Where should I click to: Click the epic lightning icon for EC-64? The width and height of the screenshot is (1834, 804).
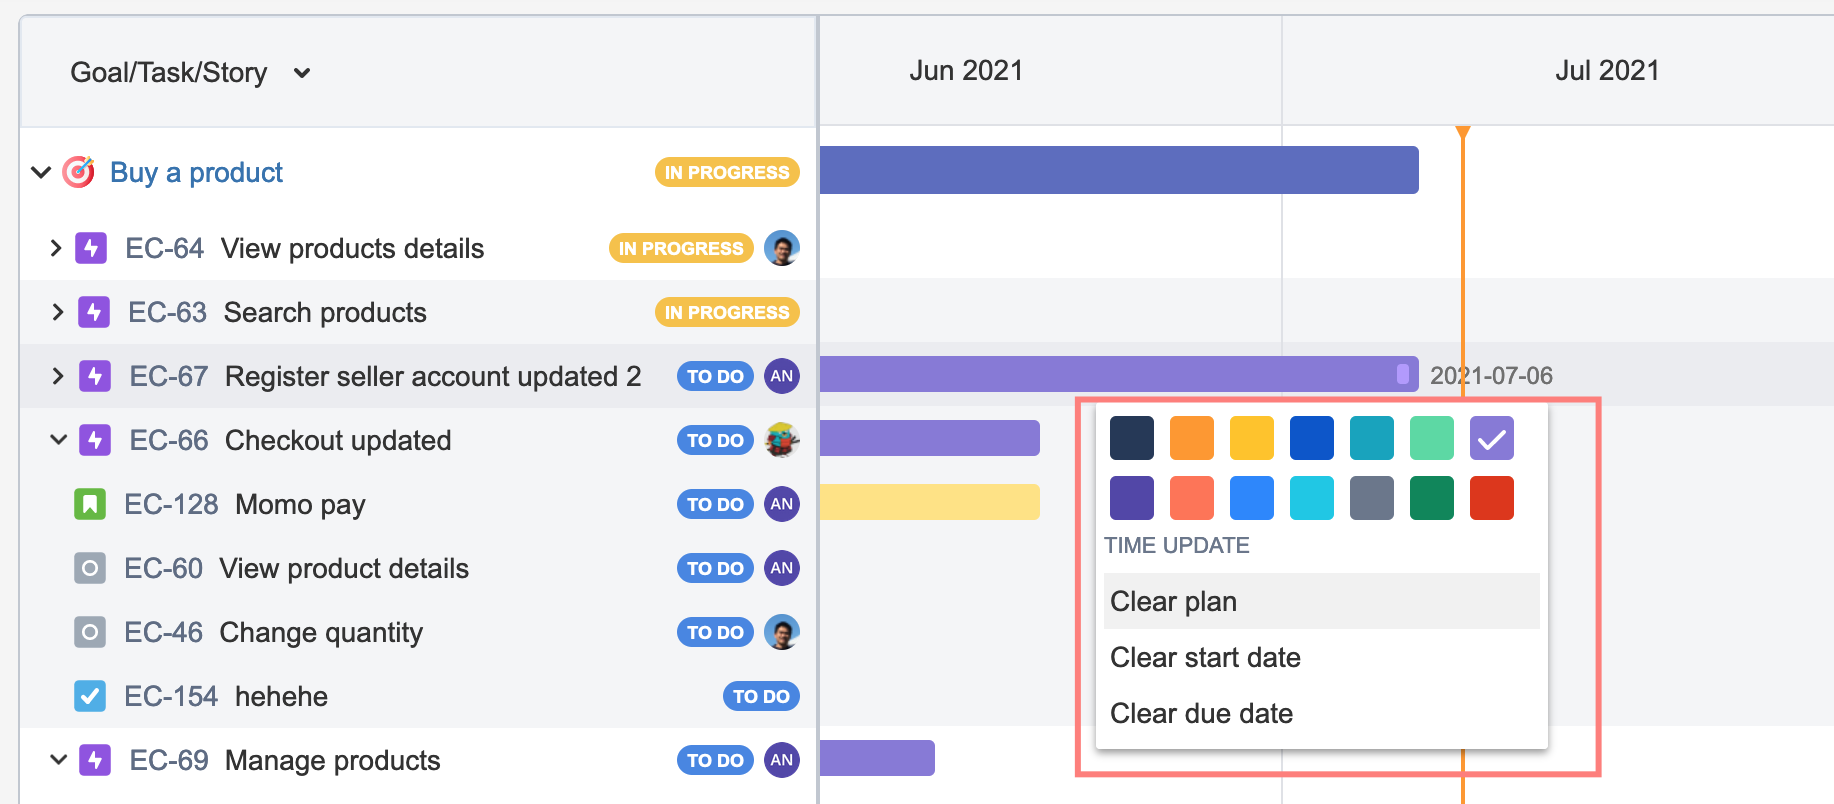click(x=91, y=248)
